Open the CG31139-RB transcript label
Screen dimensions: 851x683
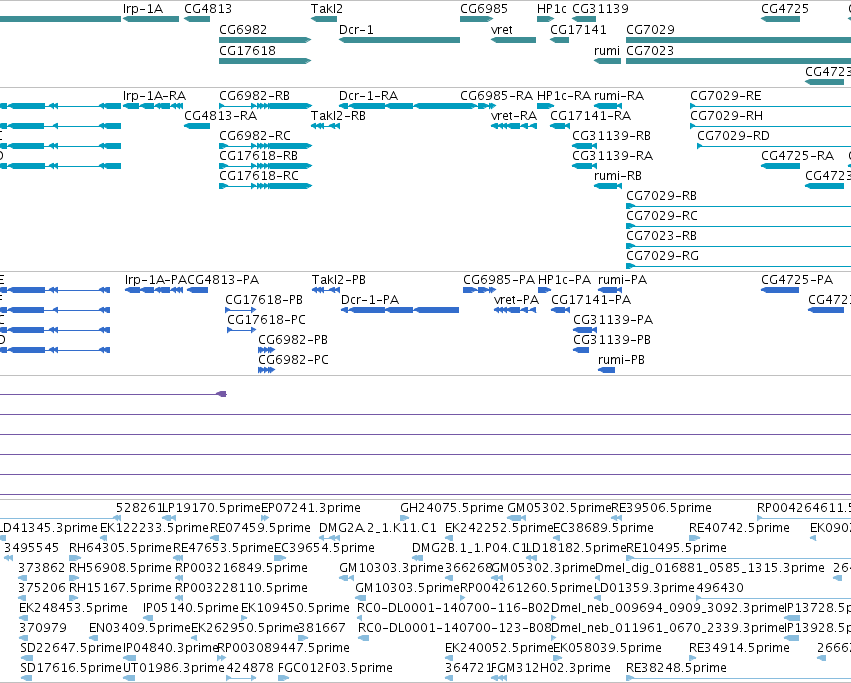612,136
